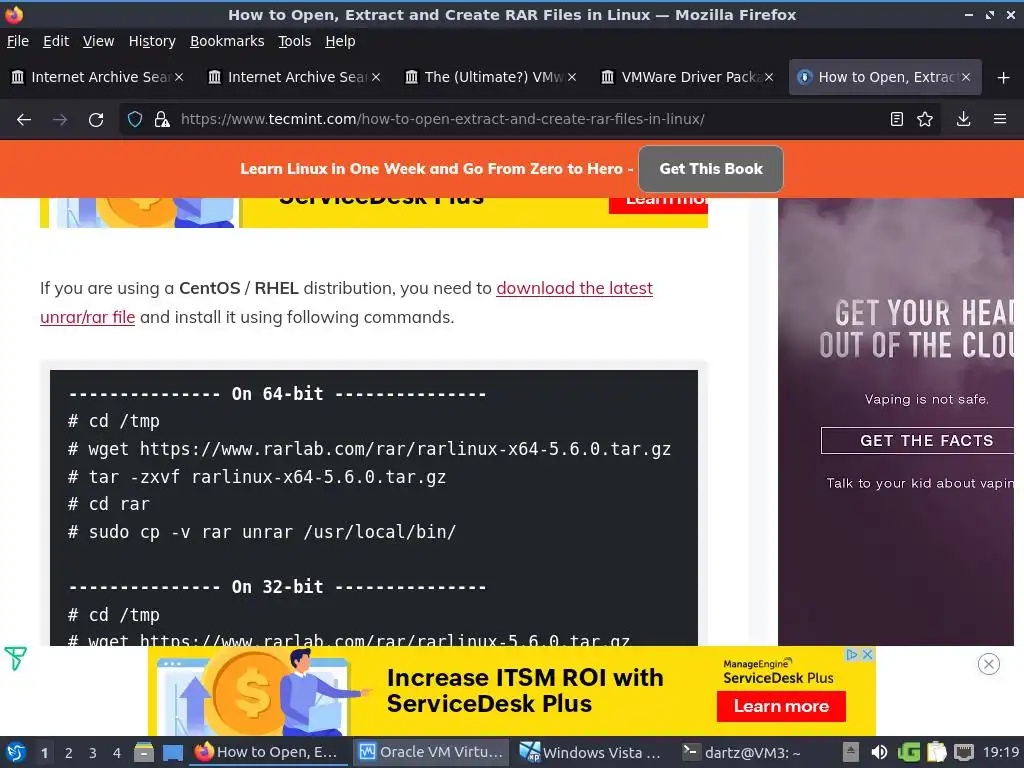Open the Help menu

340,41
